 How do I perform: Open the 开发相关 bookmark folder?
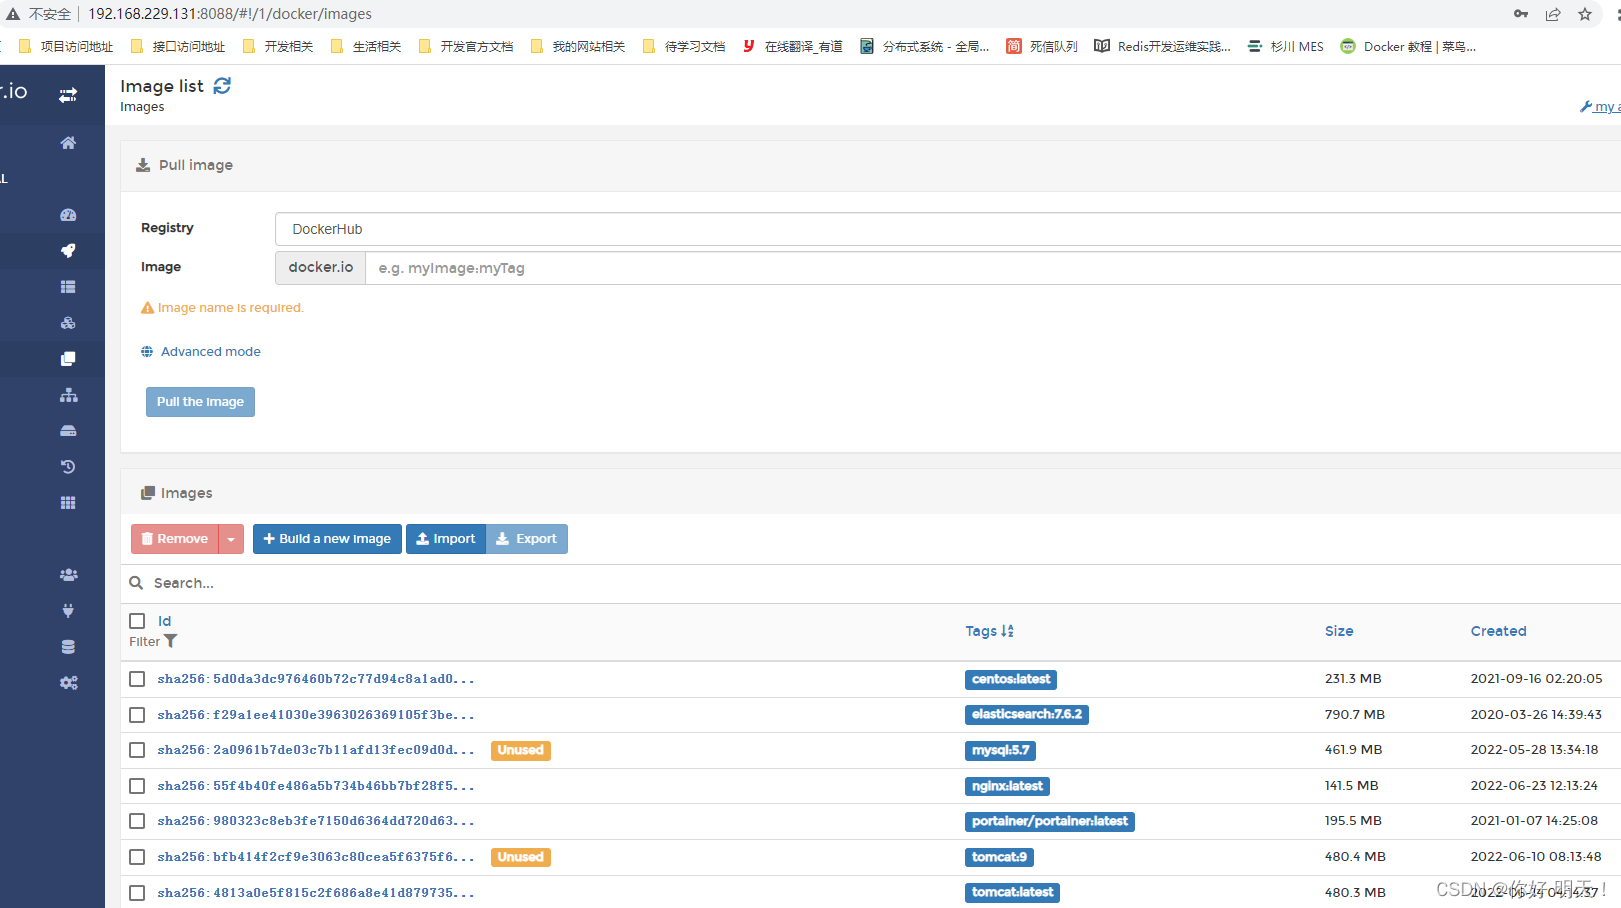coord(278,46)
